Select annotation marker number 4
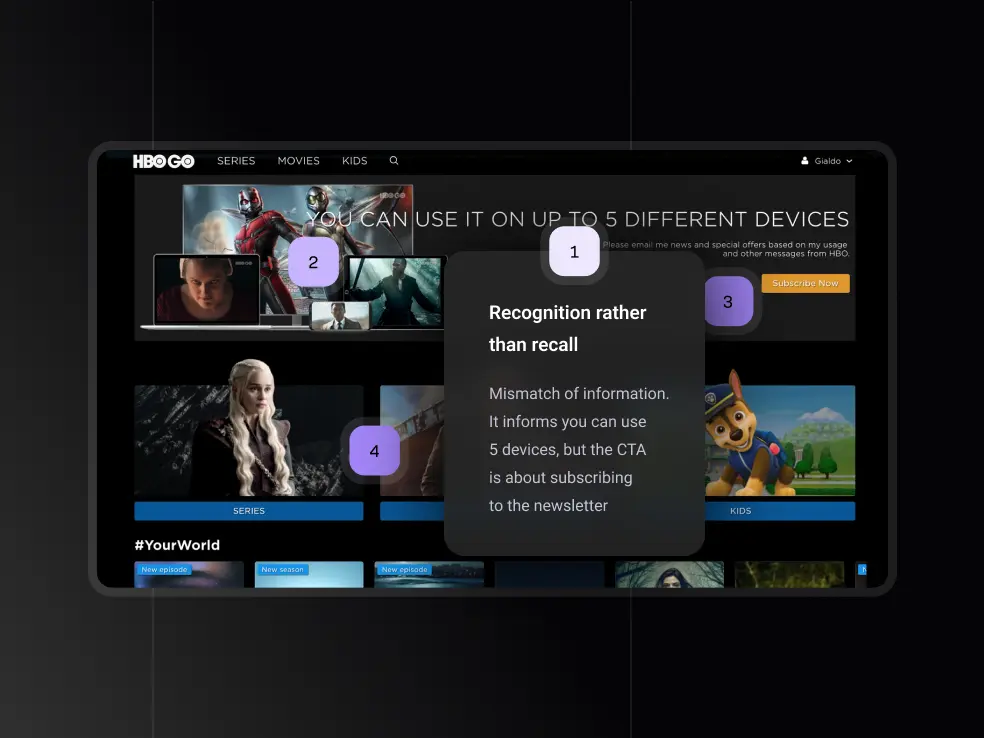The image size is (984, 738). click(374, 451)
